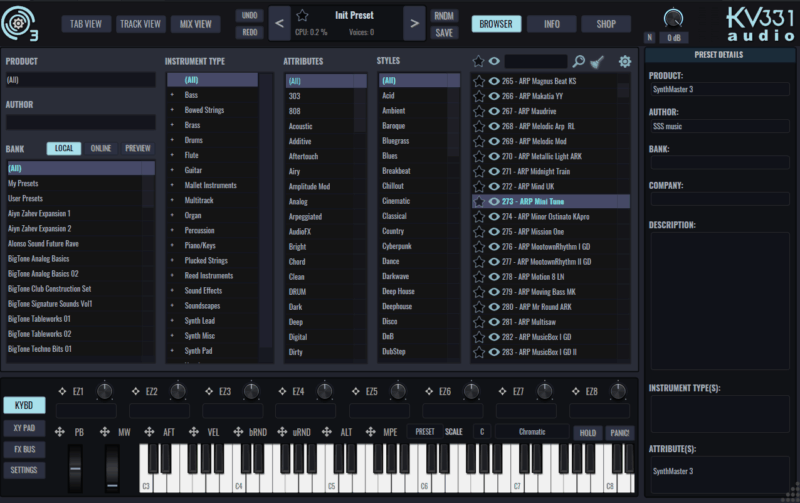Image resolution: width=800 pixels, height=503 pixels.
Task: Click the uRND modulation source move icon
Action: click(x=282, y=432)
